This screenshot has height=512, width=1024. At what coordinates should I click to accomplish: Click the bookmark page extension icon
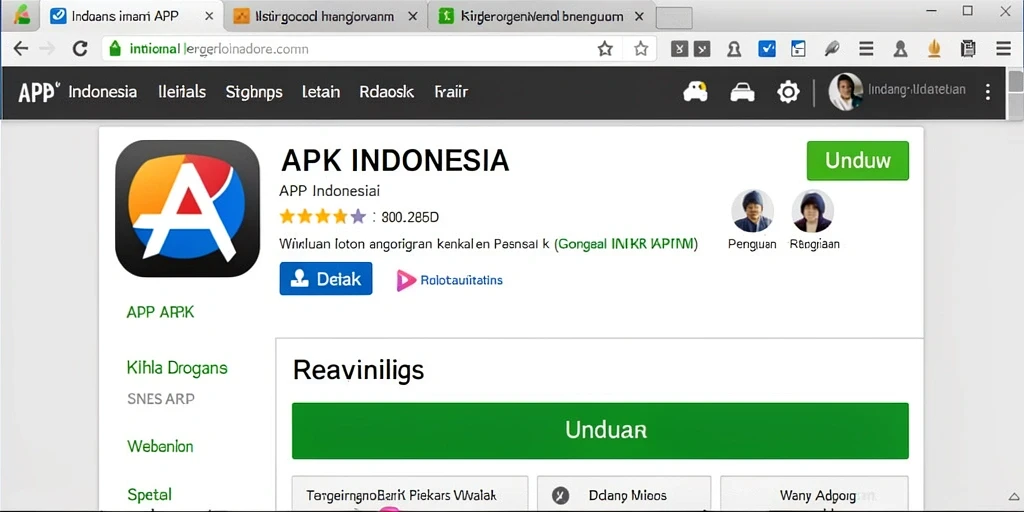[x=798, y=48]
